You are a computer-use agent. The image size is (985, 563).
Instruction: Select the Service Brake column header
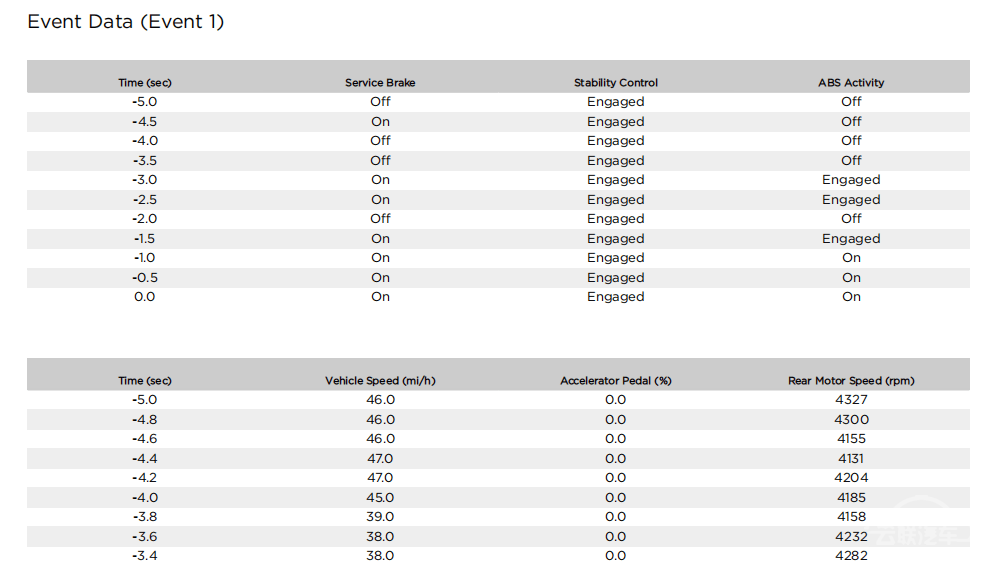coord(380,82)
